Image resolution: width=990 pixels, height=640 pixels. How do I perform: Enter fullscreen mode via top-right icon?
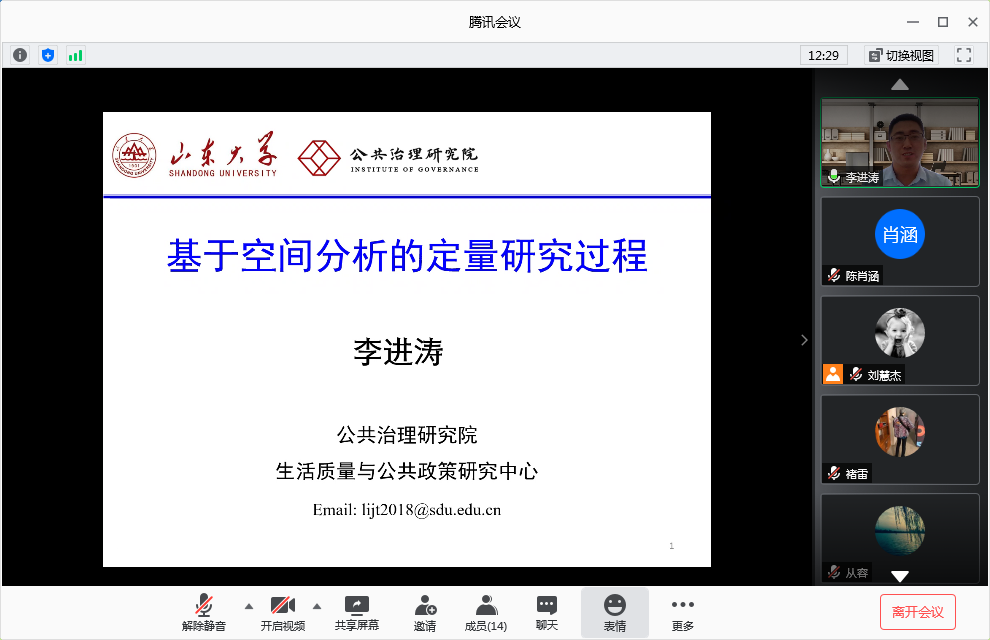(964, 55)
